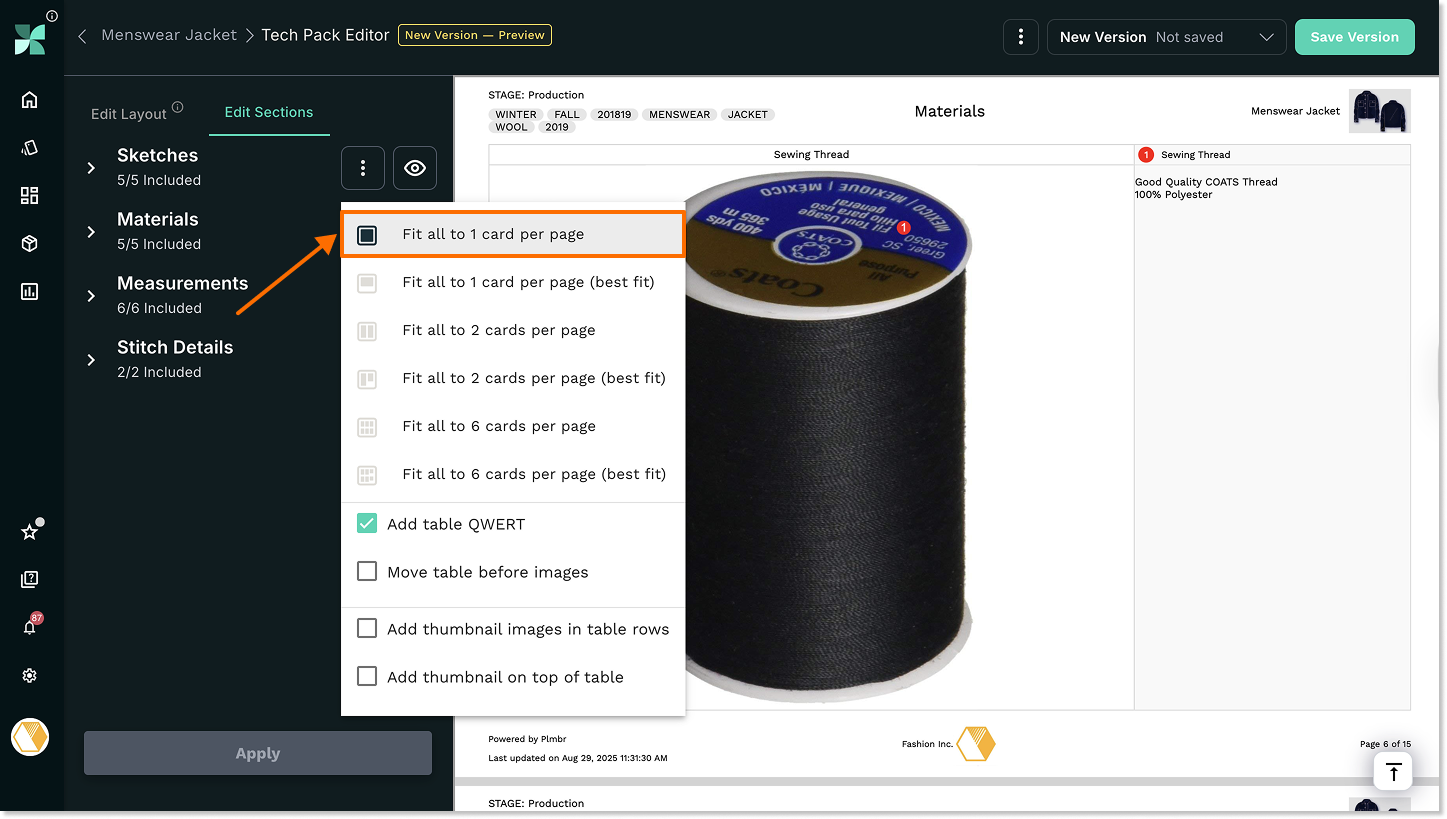The image size is (1447, 819).
Task: Switch to the Edit Layout tab
Action: [129, 113]
